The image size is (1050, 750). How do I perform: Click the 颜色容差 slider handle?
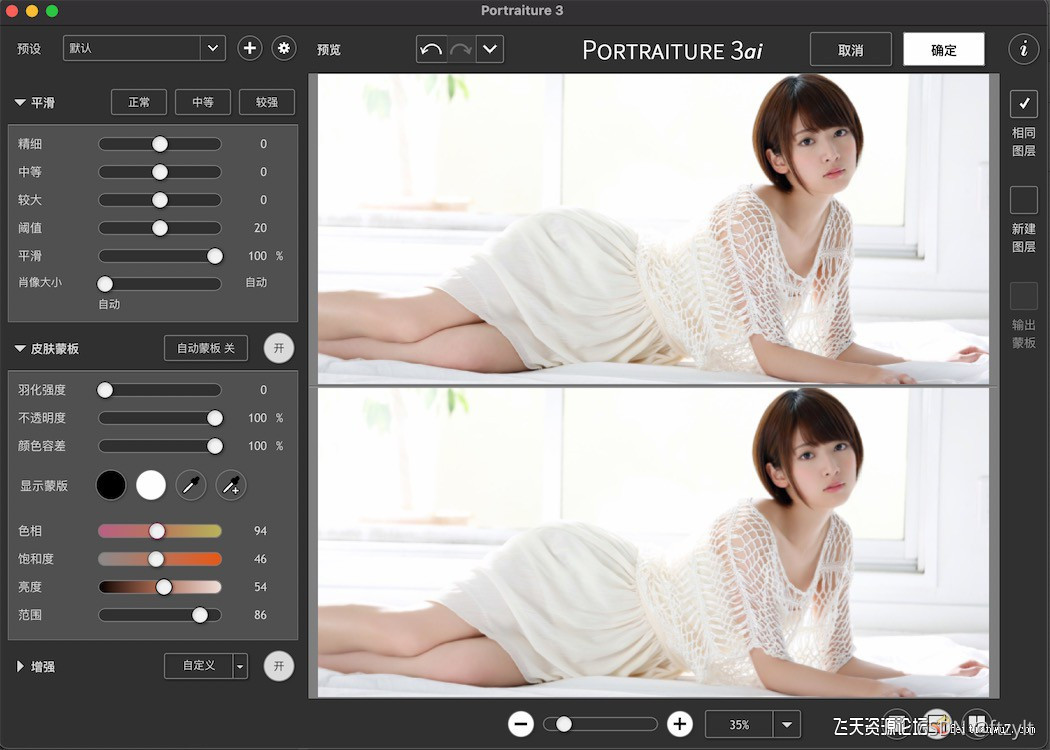pos(215,446)
